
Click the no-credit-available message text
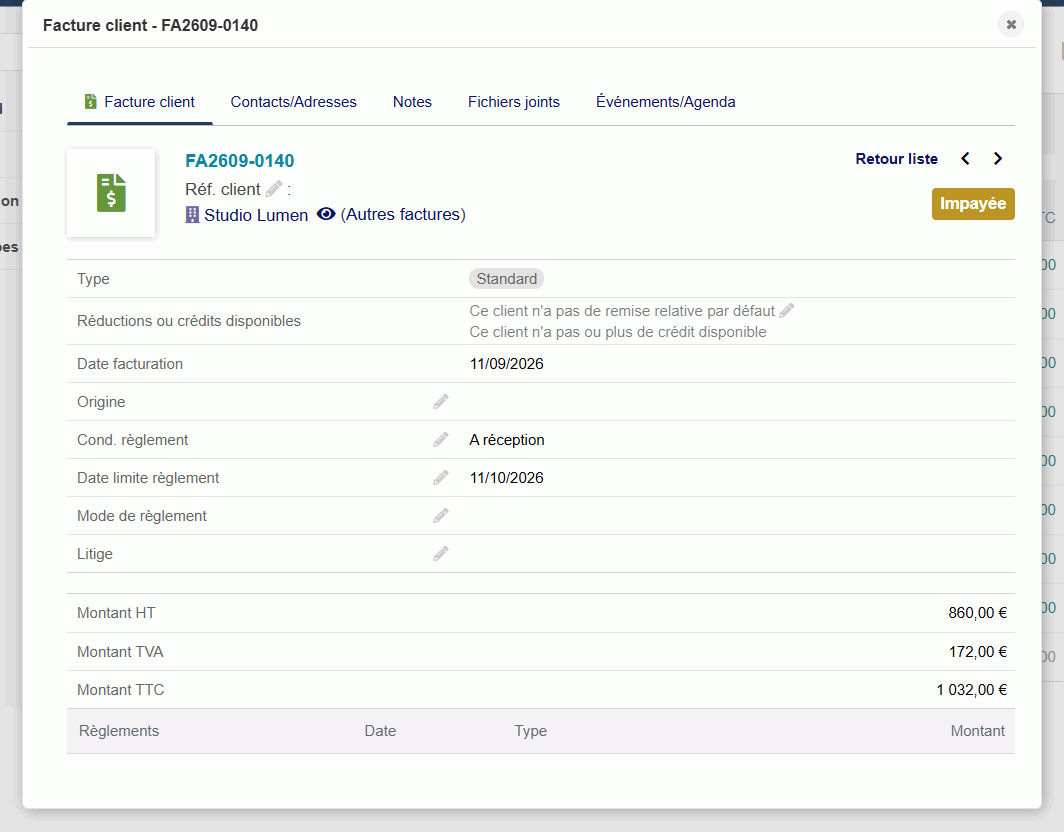618,332
